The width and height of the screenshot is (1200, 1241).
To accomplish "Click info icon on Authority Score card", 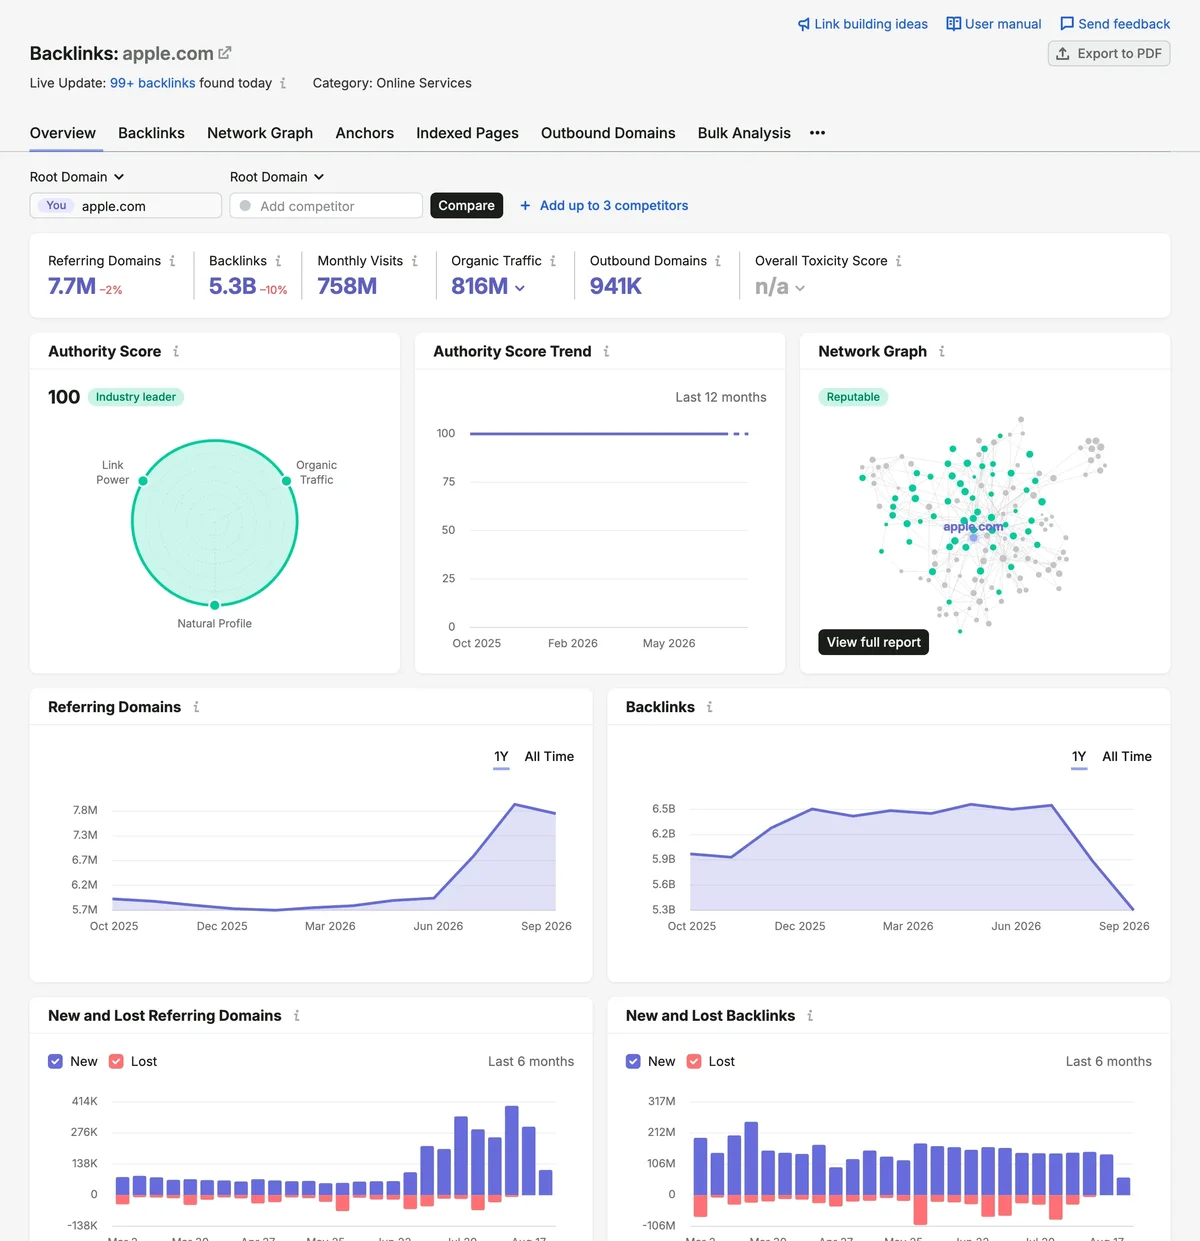I will click(x=176, y=351).
